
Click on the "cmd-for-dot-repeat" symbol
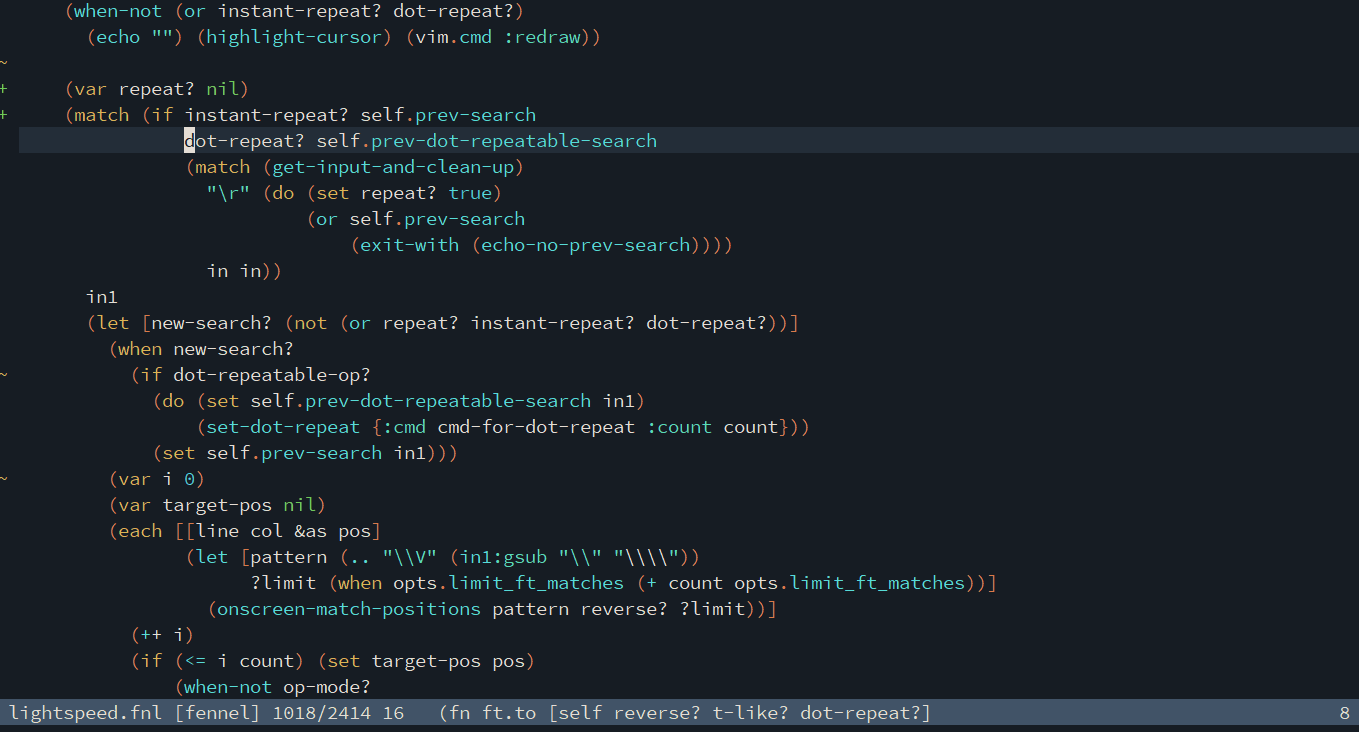[x=536, y=427]
